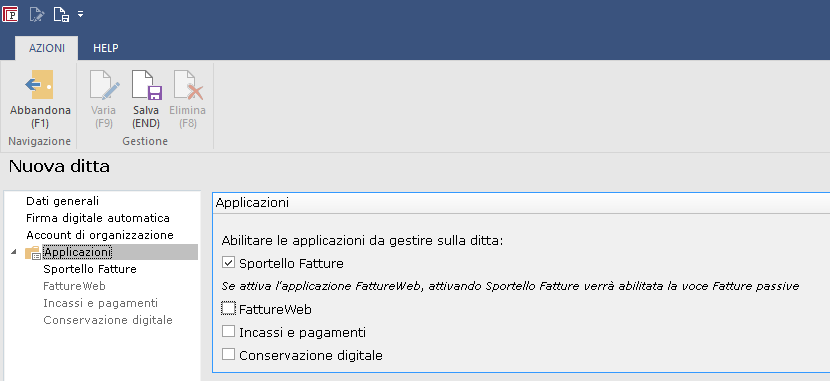Image resolution: width=830 pixels, height=381 pixels.
Task: Open Firma digitale automatica section
Action: pyautogui.click(x=98, y=218)
